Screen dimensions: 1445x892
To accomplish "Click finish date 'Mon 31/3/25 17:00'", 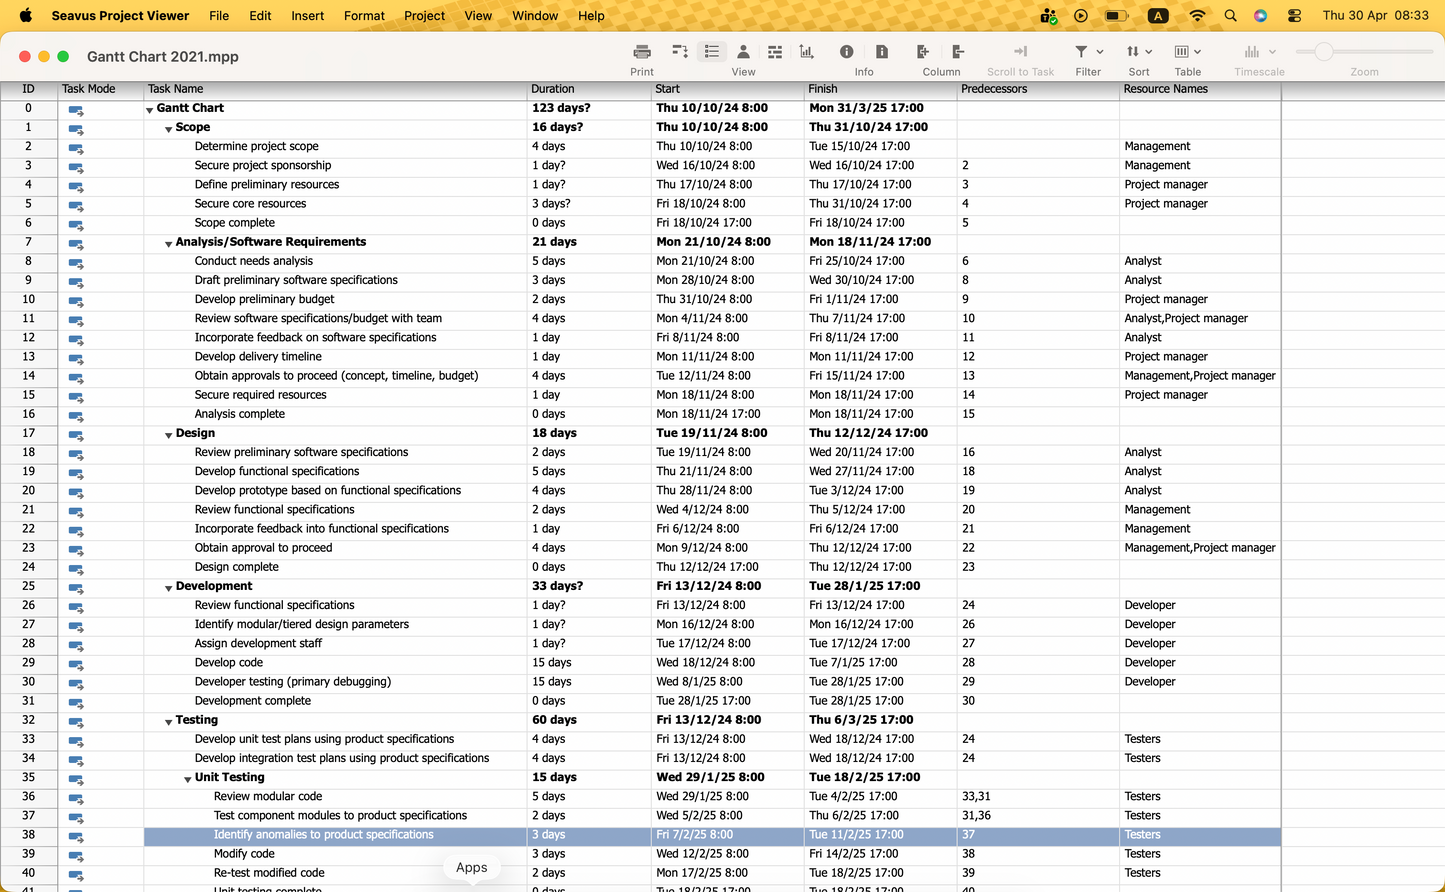I will click(866, 108).
